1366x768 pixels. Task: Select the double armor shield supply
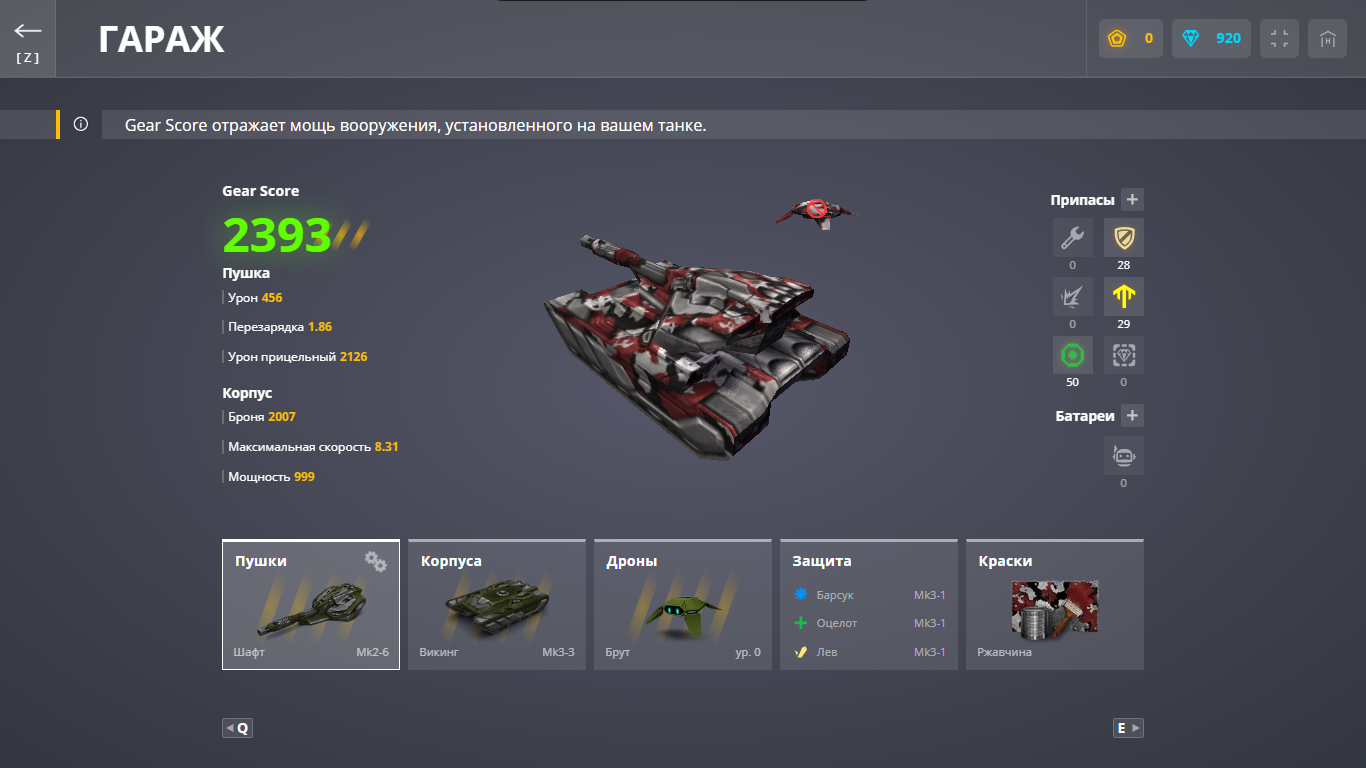coord(1124,238)
